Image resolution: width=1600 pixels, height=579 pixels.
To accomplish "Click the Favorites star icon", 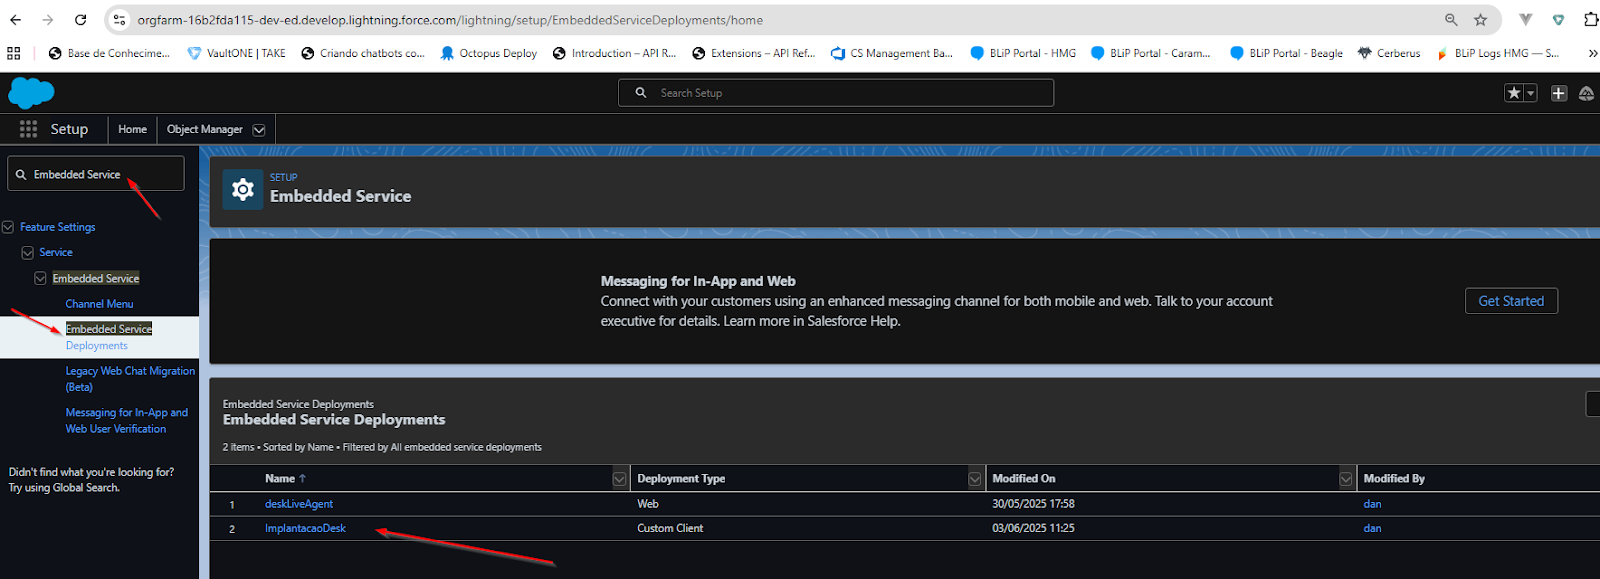I will [x=1514, y=93].
